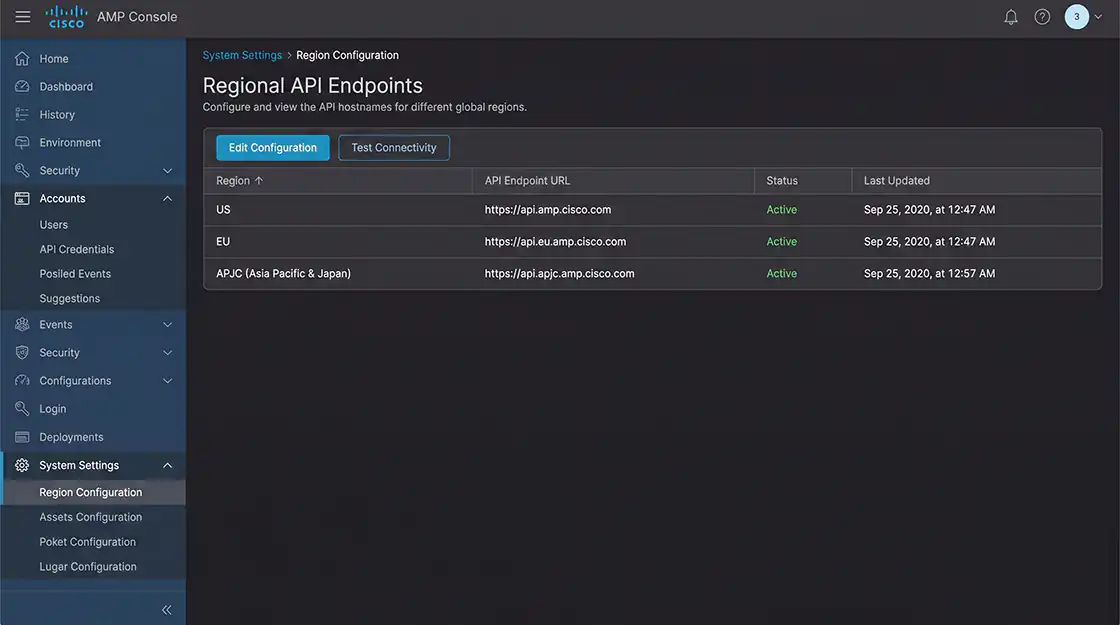1120x625 pixels.
Task: Follow the System Settings breadcrumb link
Action: (x=242, y=55)
